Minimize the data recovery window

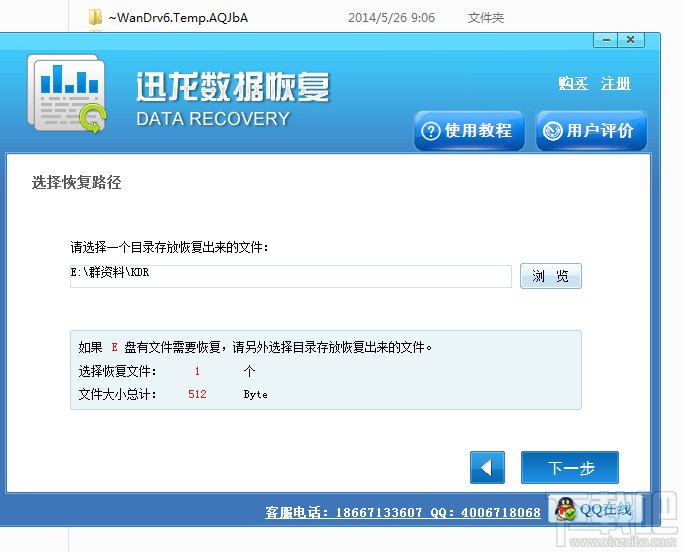(606, 40)
